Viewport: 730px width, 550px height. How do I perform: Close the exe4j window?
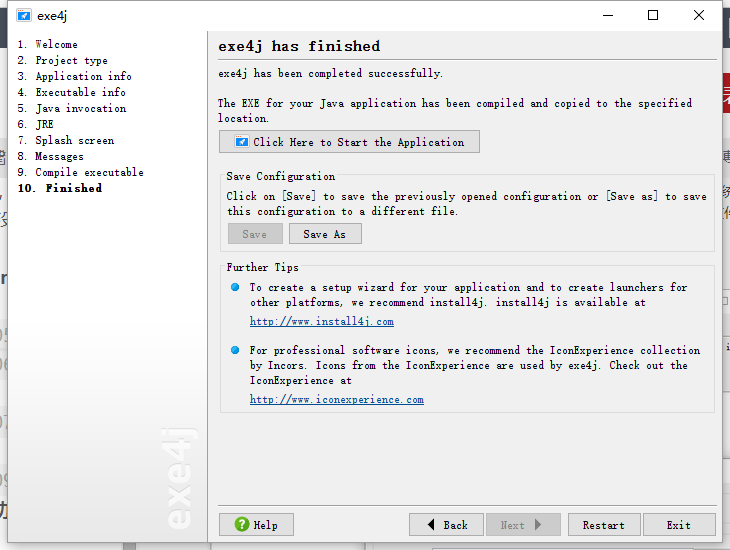click(x=698, y=15)
